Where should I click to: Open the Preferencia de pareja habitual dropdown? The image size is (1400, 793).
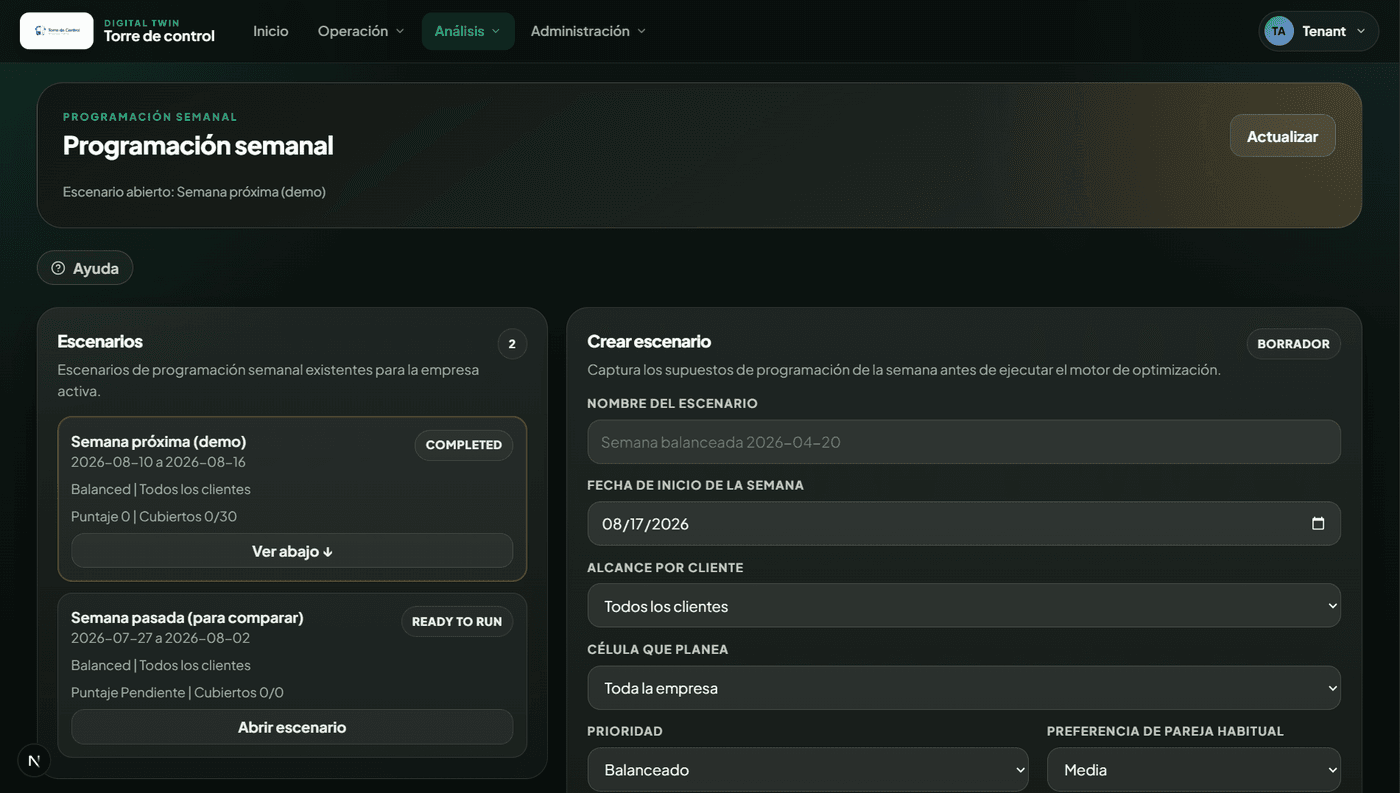click(x=1194, y=770)
